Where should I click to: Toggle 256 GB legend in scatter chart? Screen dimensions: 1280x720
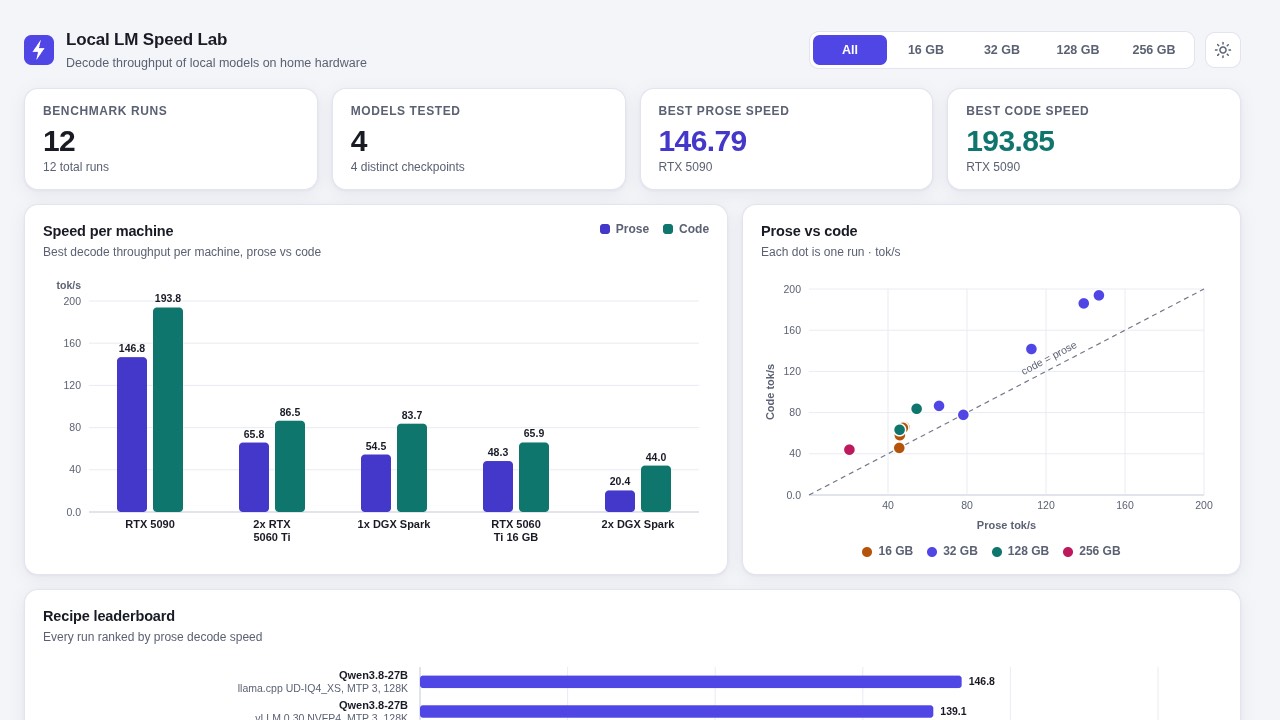point(1091,551)
